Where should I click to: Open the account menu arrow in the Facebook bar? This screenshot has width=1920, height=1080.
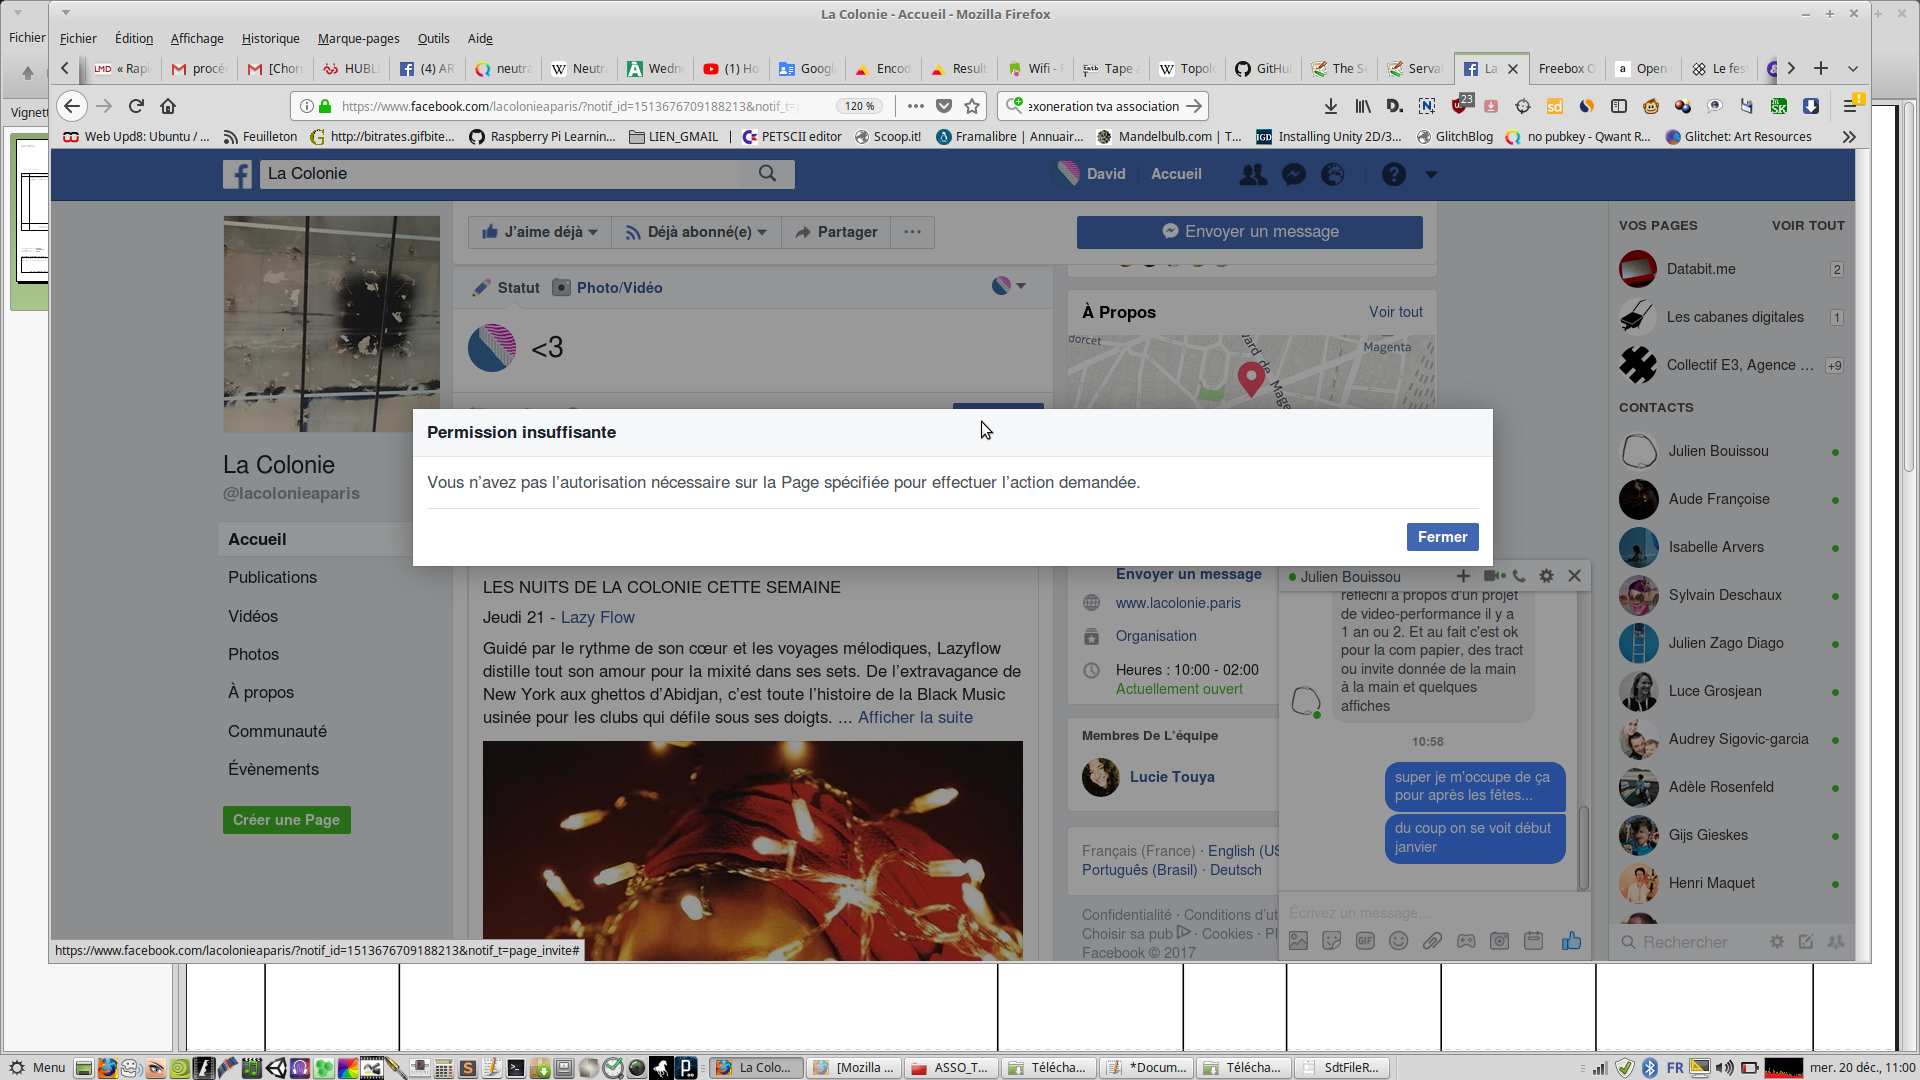[x=1431, y=174]
